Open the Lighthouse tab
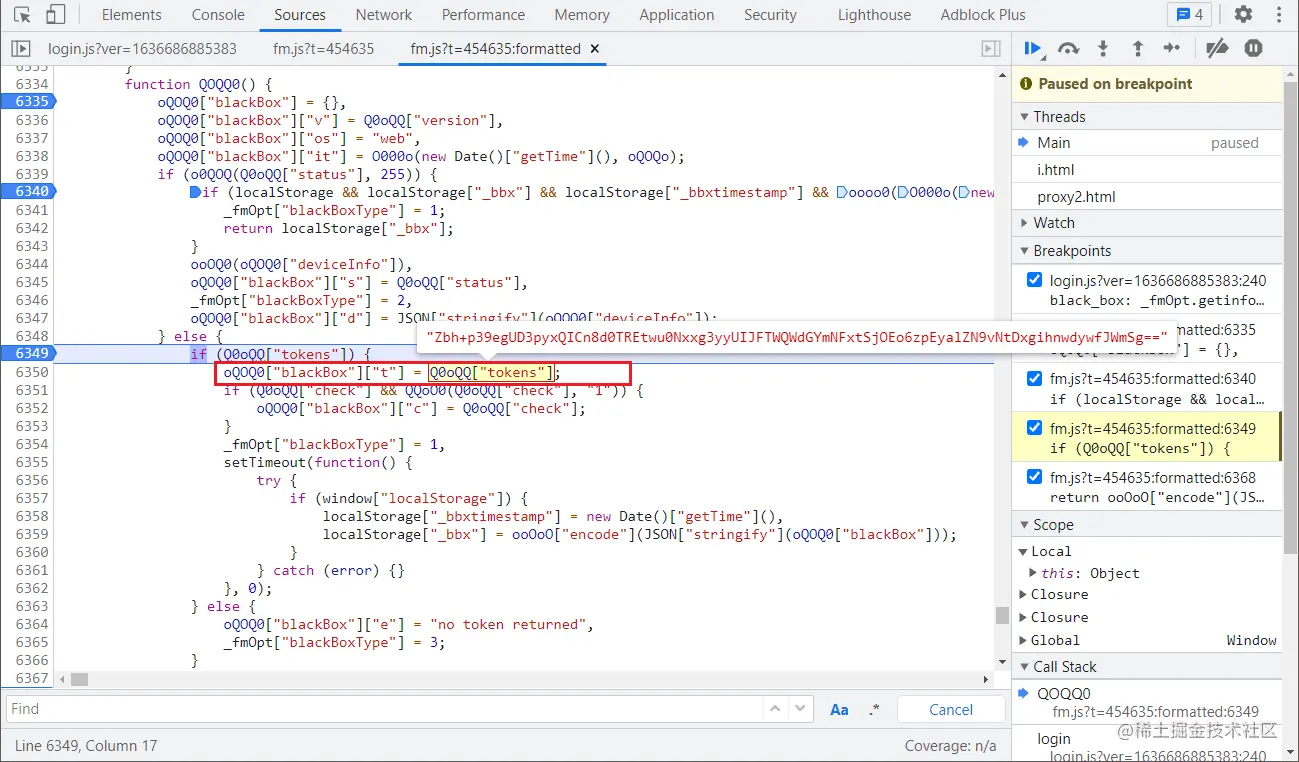This screenshot has height=762, width=1299. [874, 15]
